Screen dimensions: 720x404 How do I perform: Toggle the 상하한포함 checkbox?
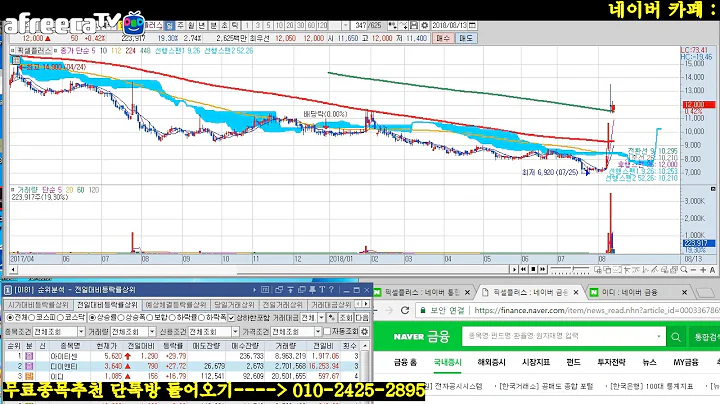point(231,317)
